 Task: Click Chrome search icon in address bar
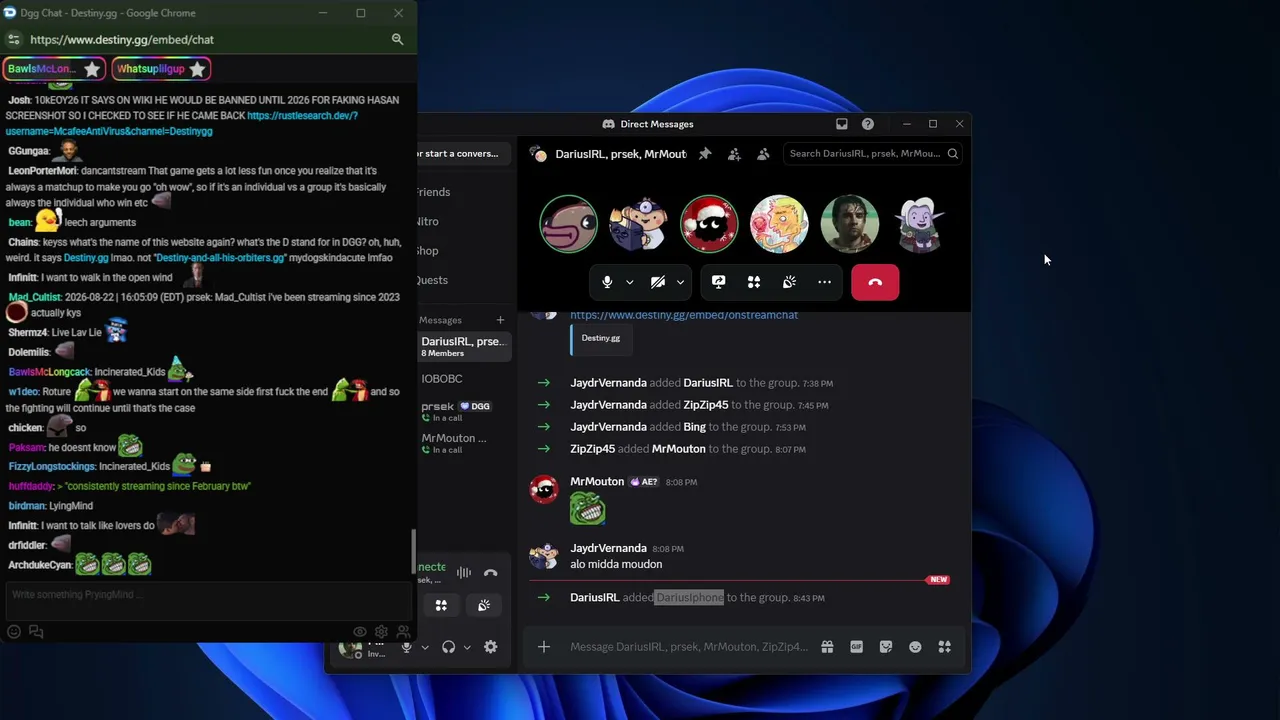[397, 40]
